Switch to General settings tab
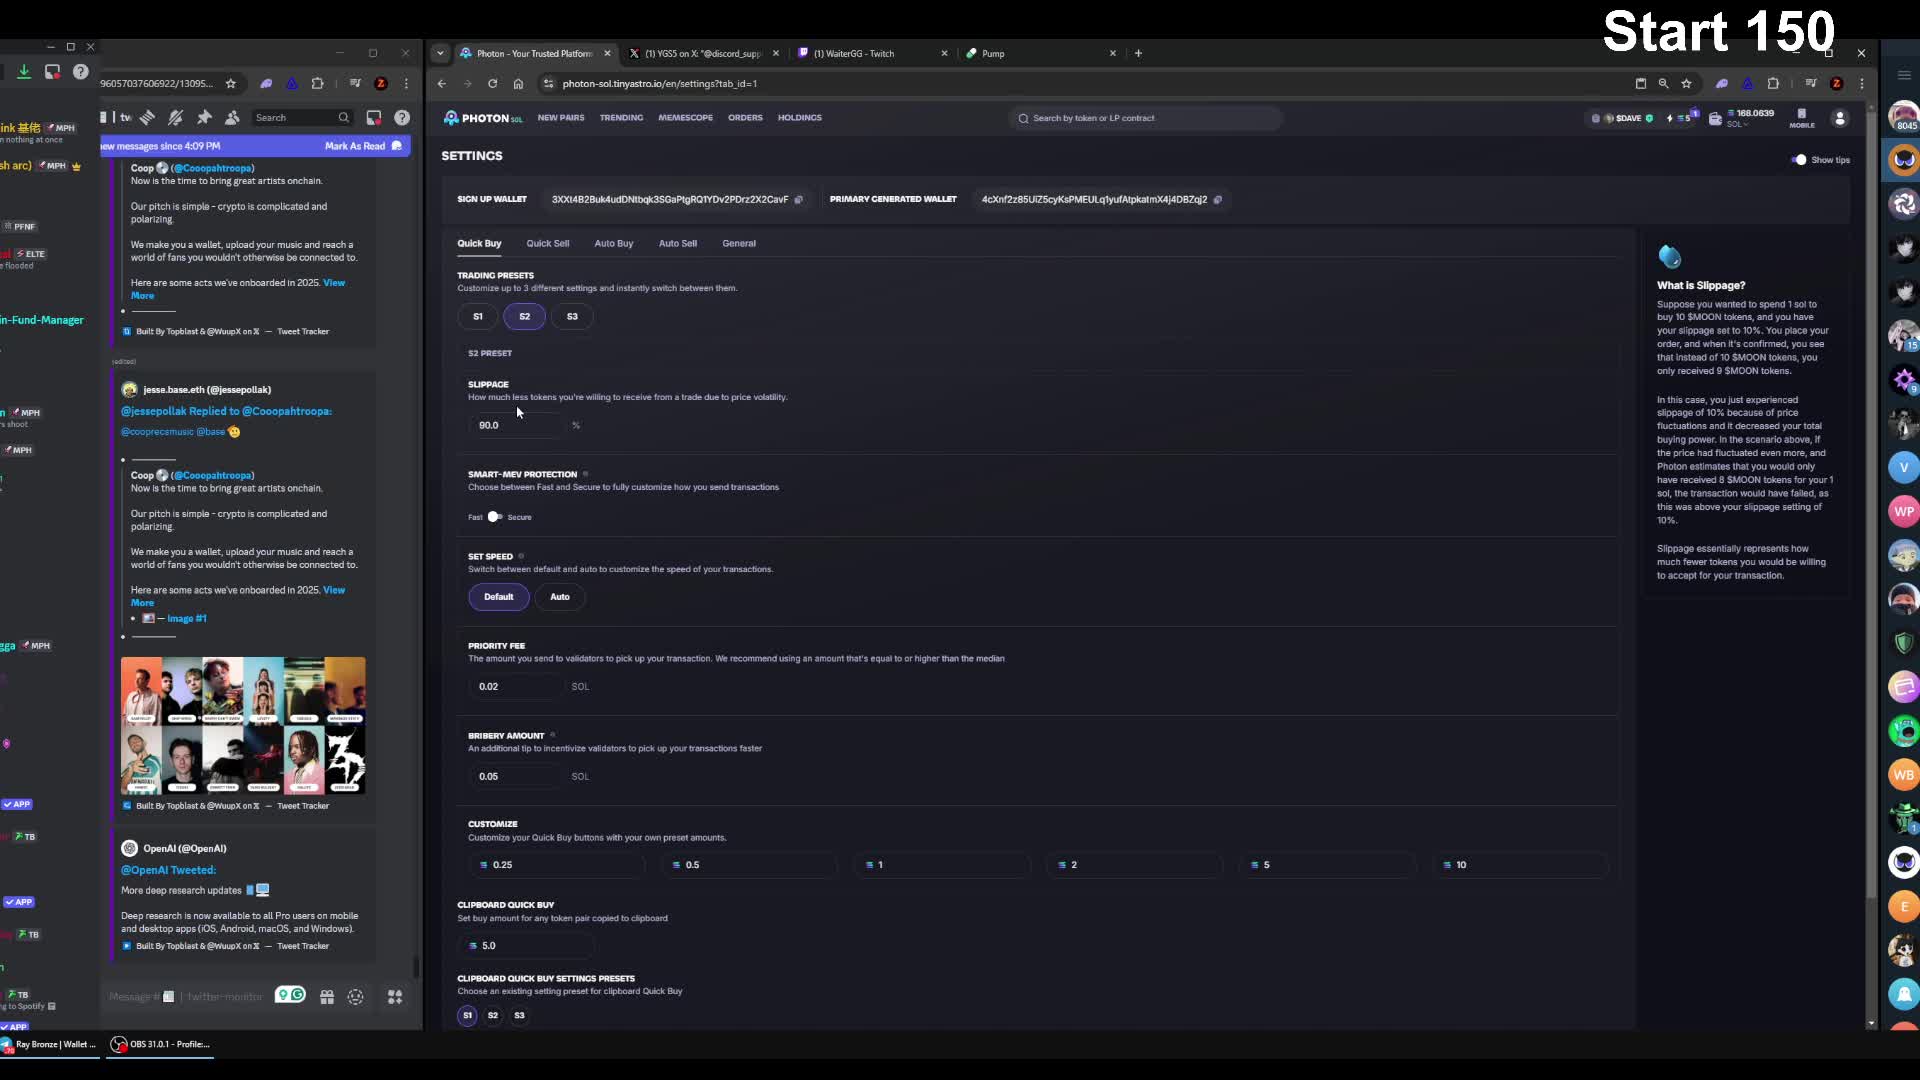 click(739, 244)
